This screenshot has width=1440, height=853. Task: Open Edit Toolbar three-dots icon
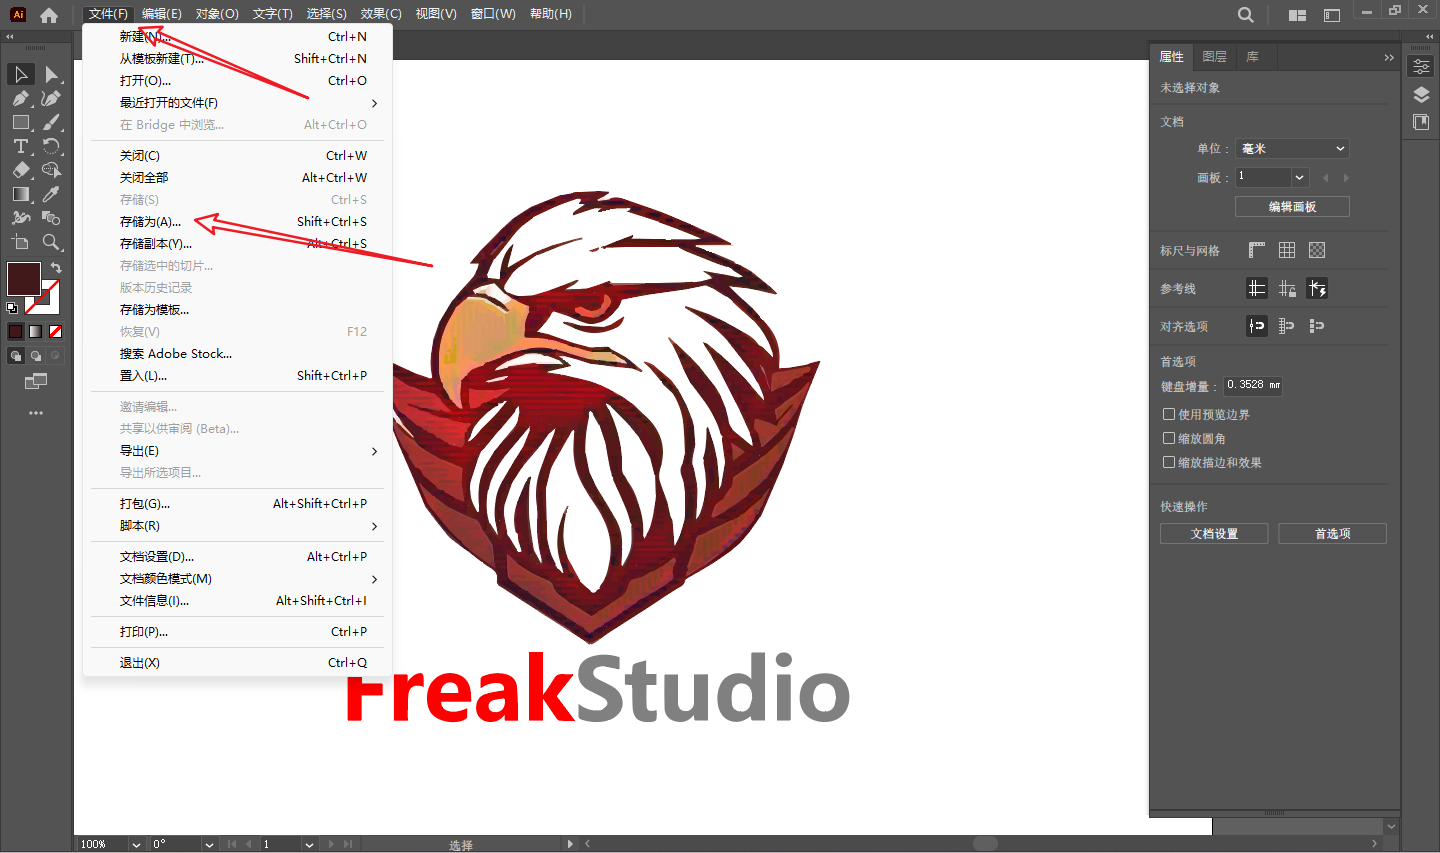(x=36, y=413)
